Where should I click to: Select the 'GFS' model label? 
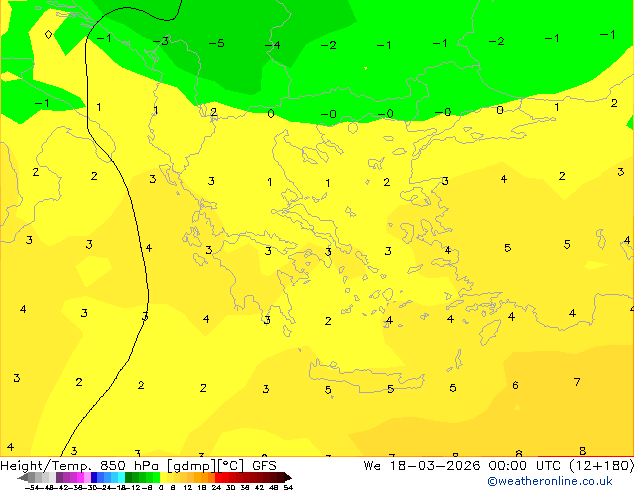coord(264,466)
